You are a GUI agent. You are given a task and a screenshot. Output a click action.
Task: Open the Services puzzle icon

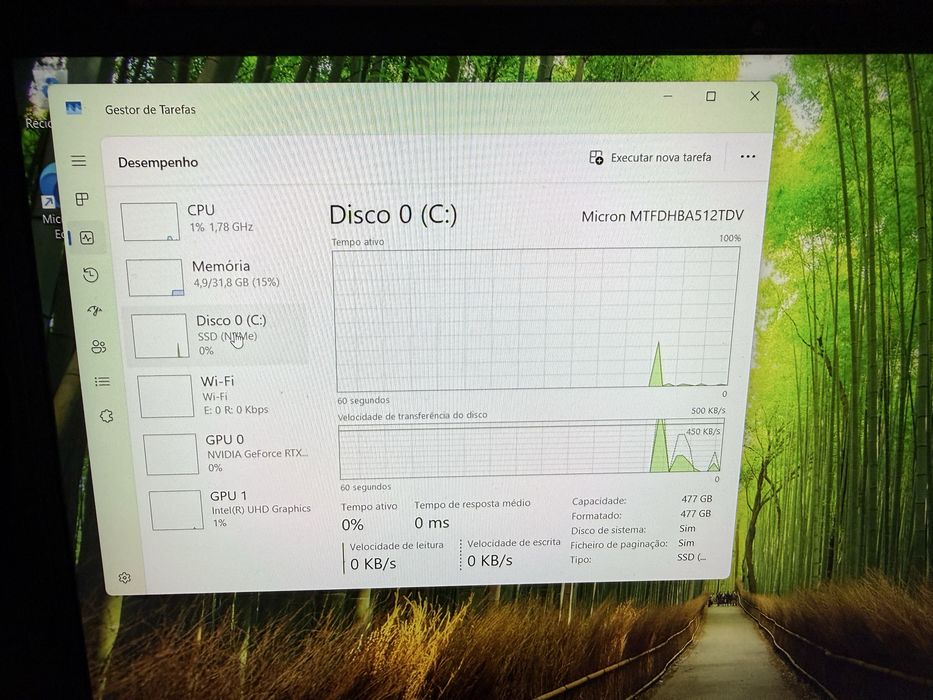tap(107, 416)
